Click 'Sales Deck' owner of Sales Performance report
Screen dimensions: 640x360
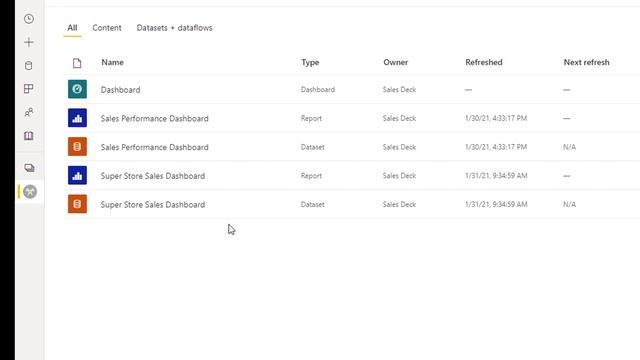[x=399, y=118]
